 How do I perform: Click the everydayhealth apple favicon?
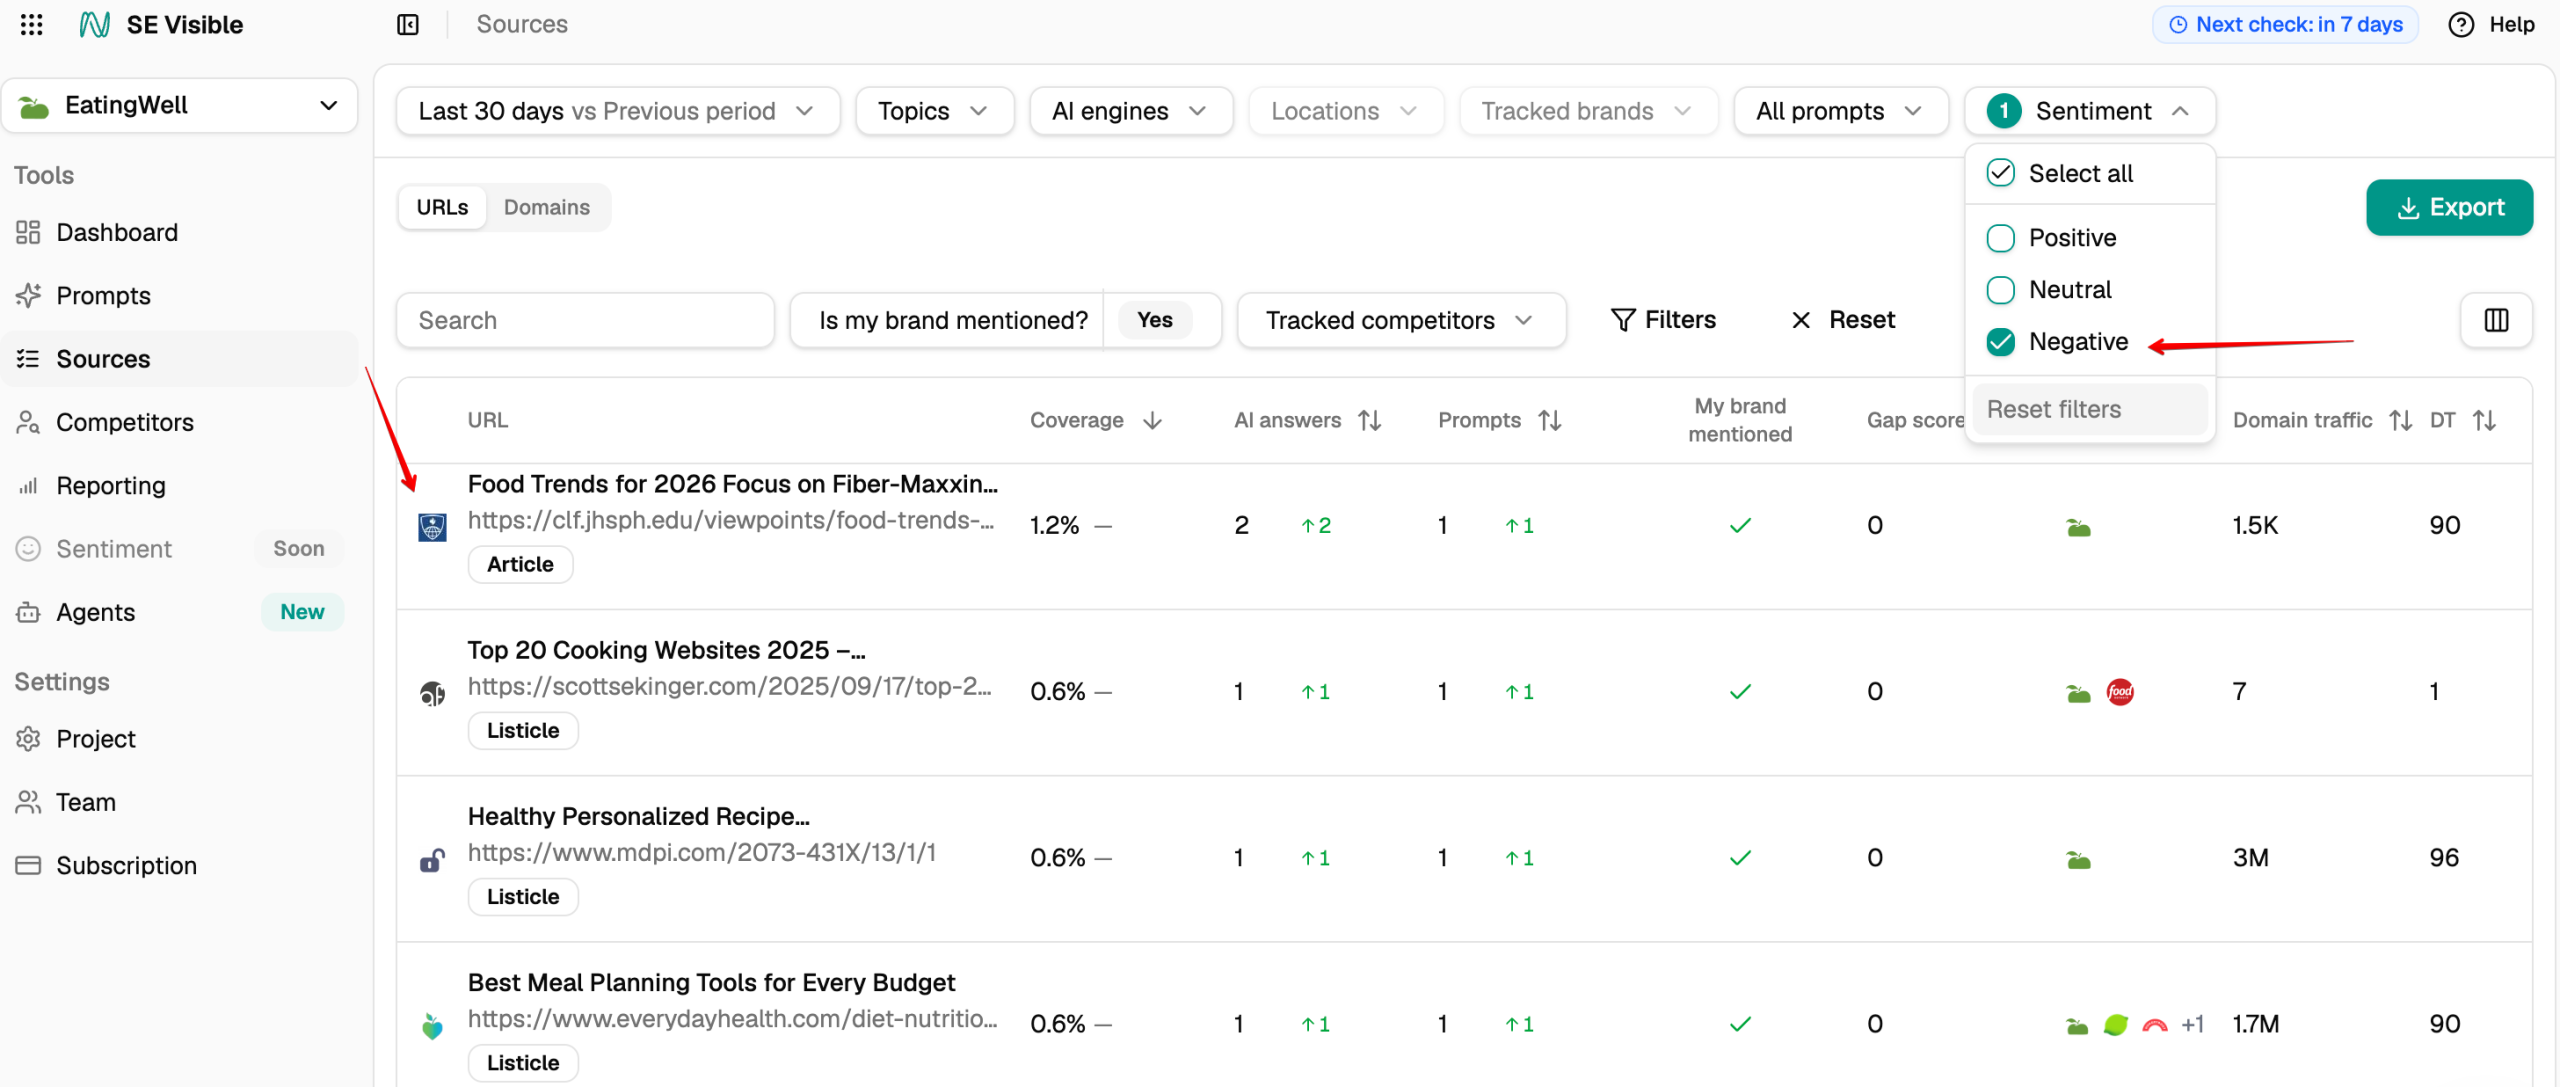pyautogui.click(x=432, y=1025)
